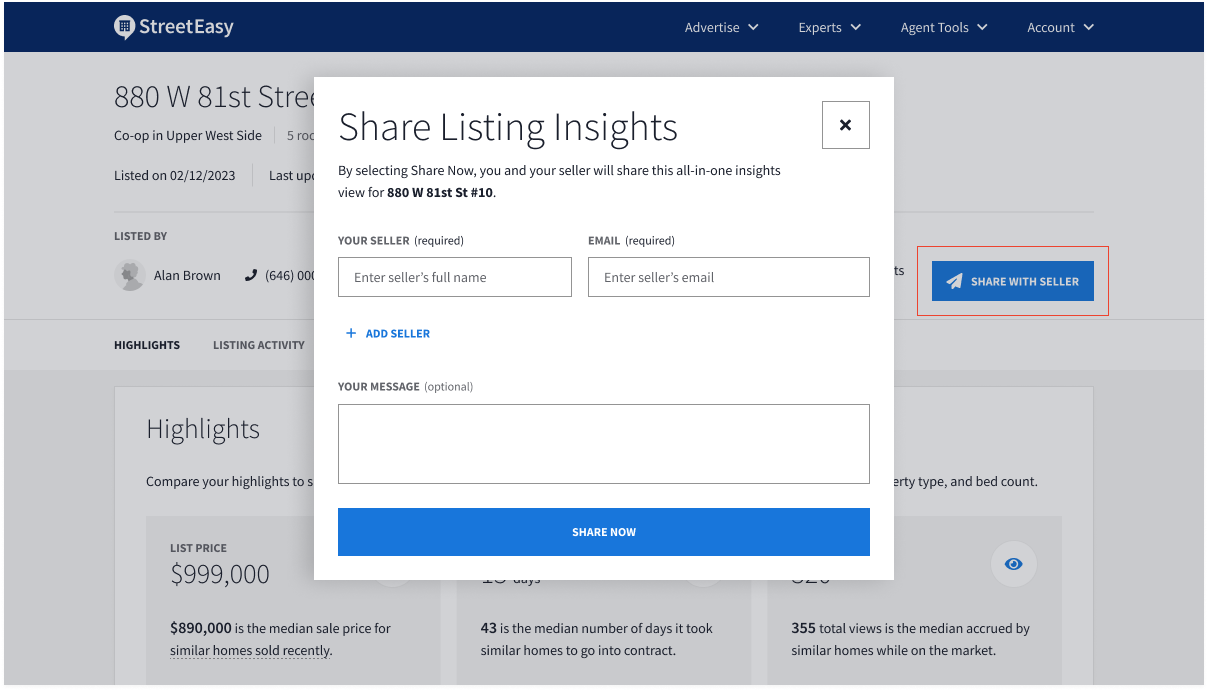This screenshot has height=691, width=1208.
Task: Open the similar homes sold recently link
Action: click(250, 651)
